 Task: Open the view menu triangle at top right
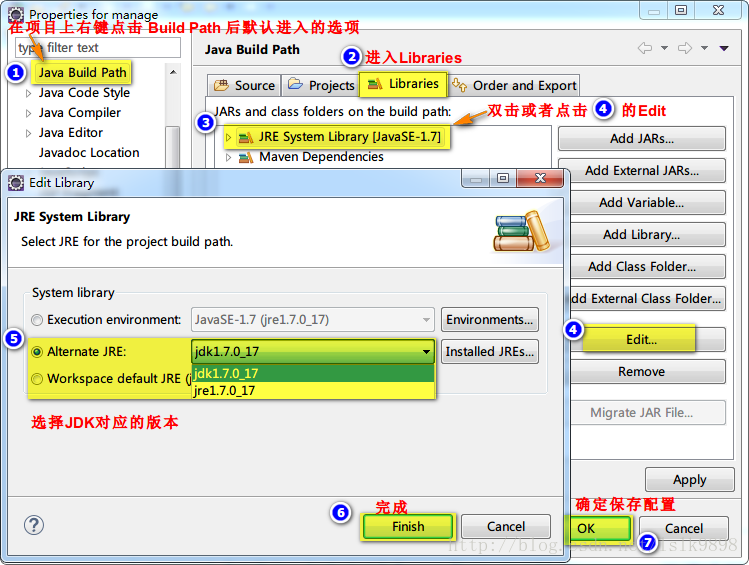(724, 48)
